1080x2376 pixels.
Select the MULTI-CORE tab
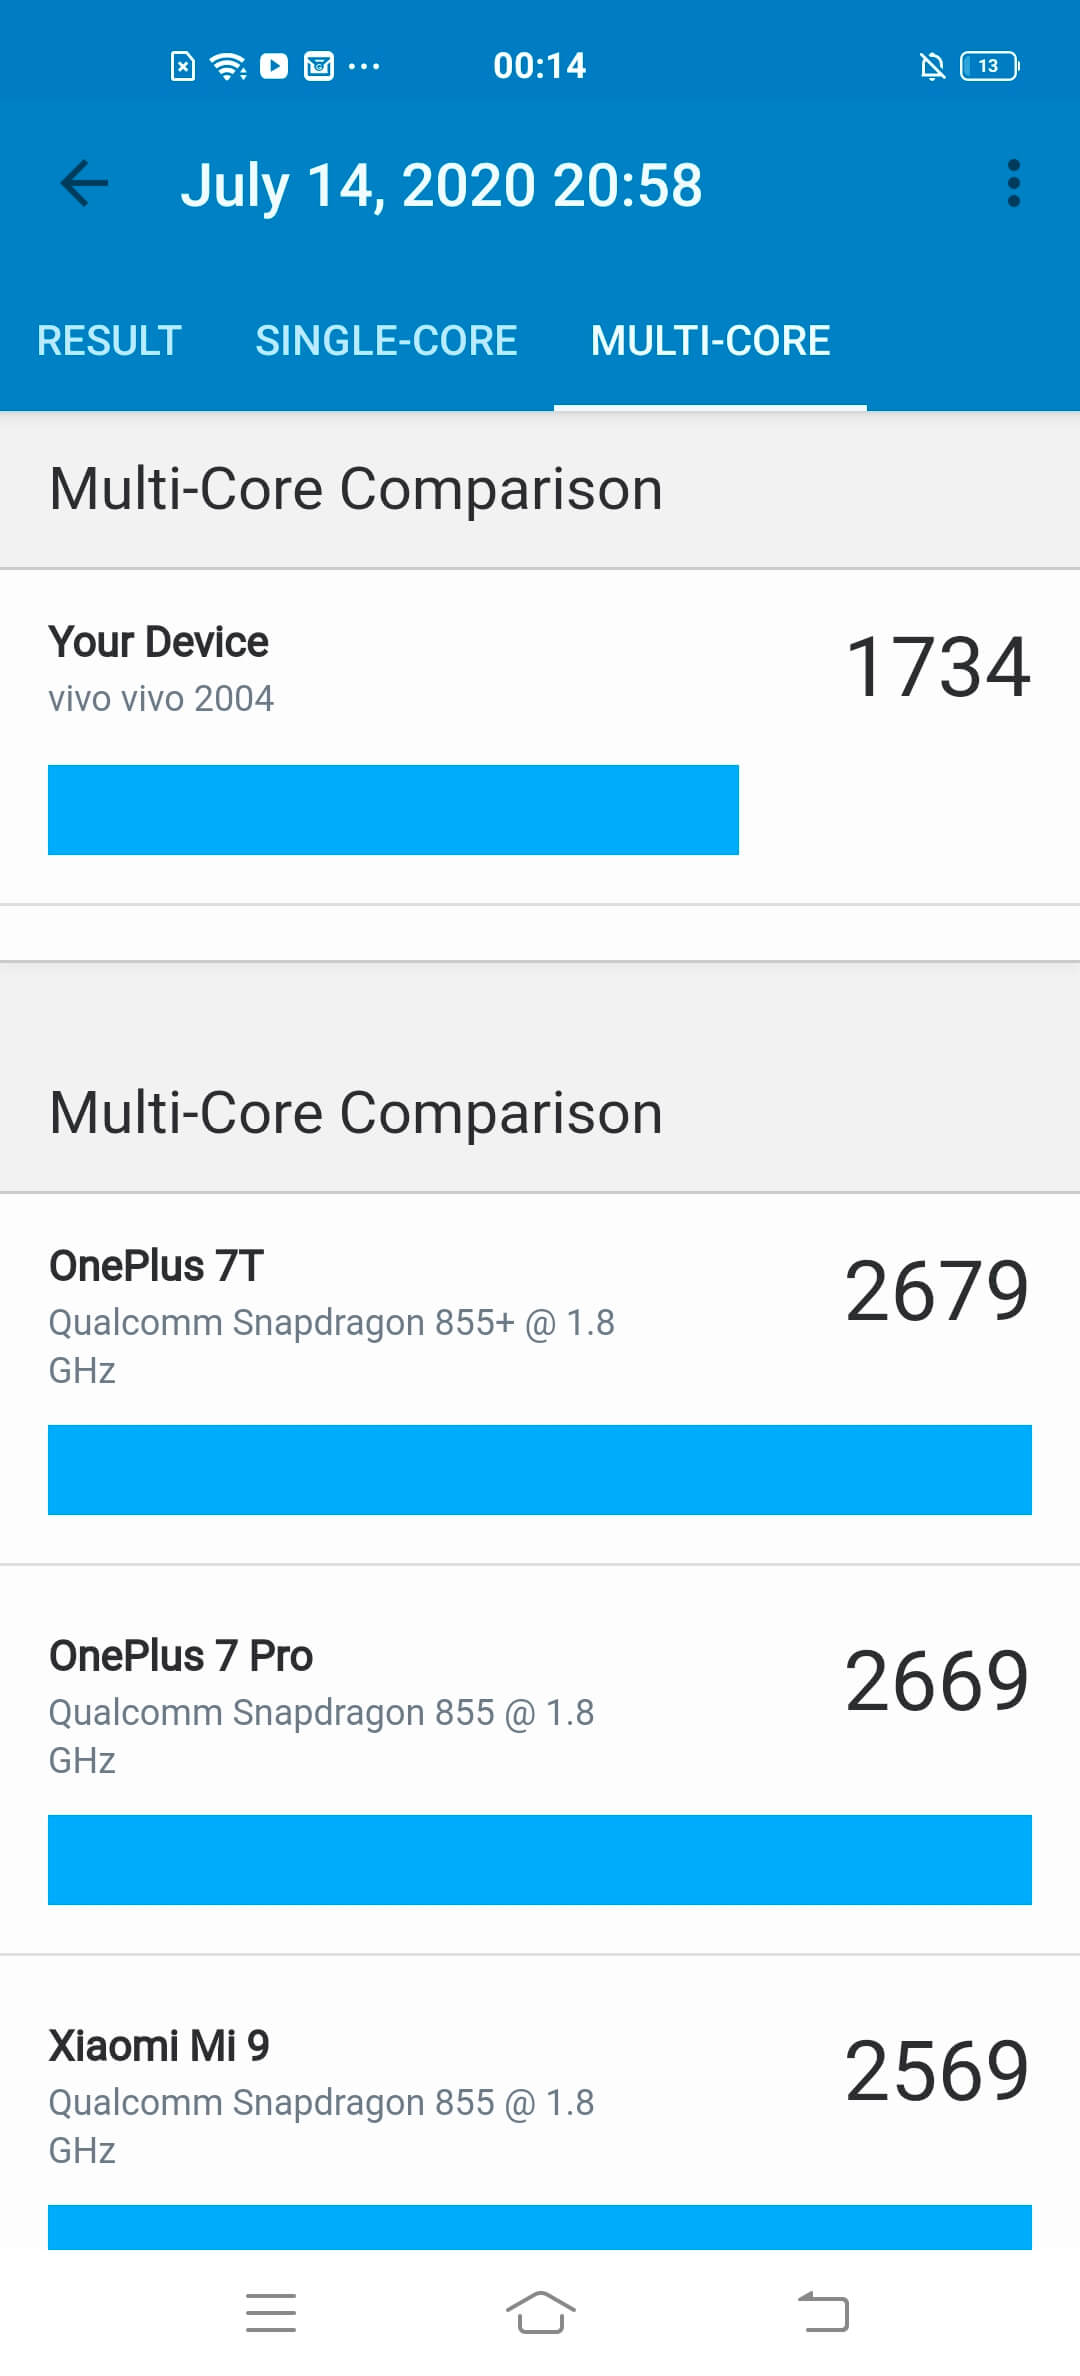tap(710, 340)
